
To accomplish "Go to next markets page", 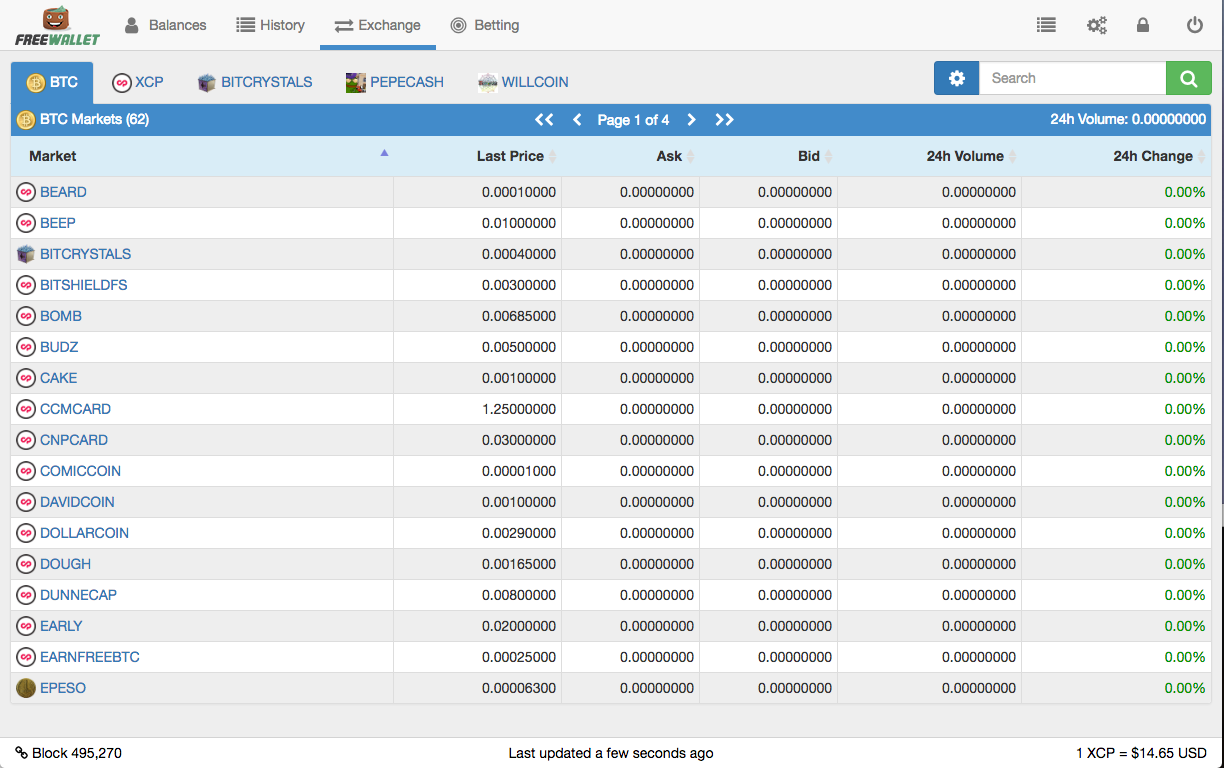I will 691,120.
